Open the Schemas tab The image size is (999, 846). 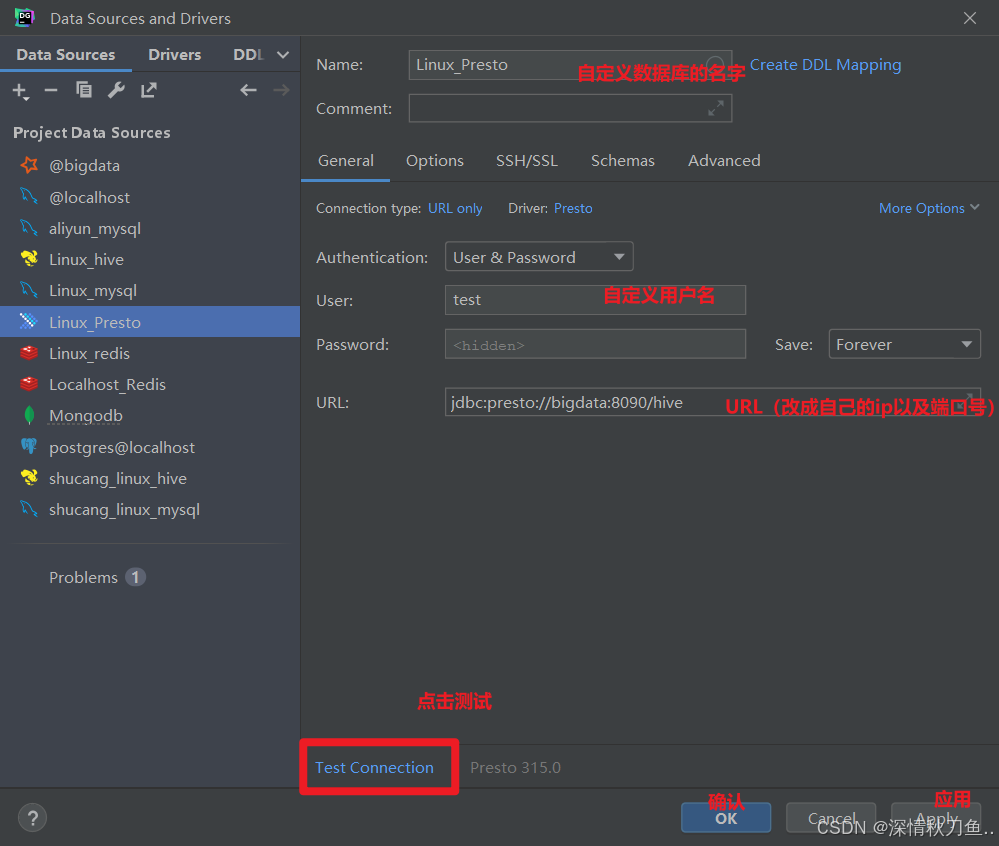[622, 161]
